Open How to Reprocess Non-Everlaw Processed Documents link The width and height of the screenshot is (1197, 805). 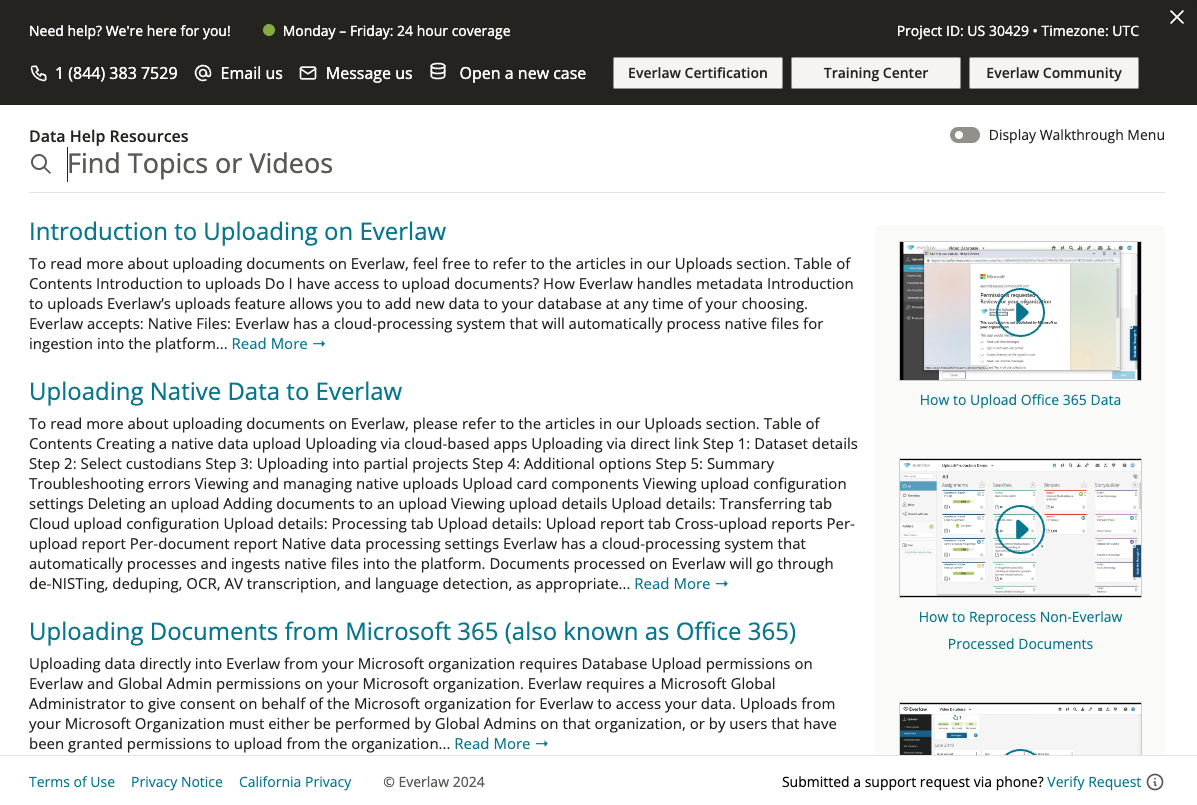pos(1020,630)
